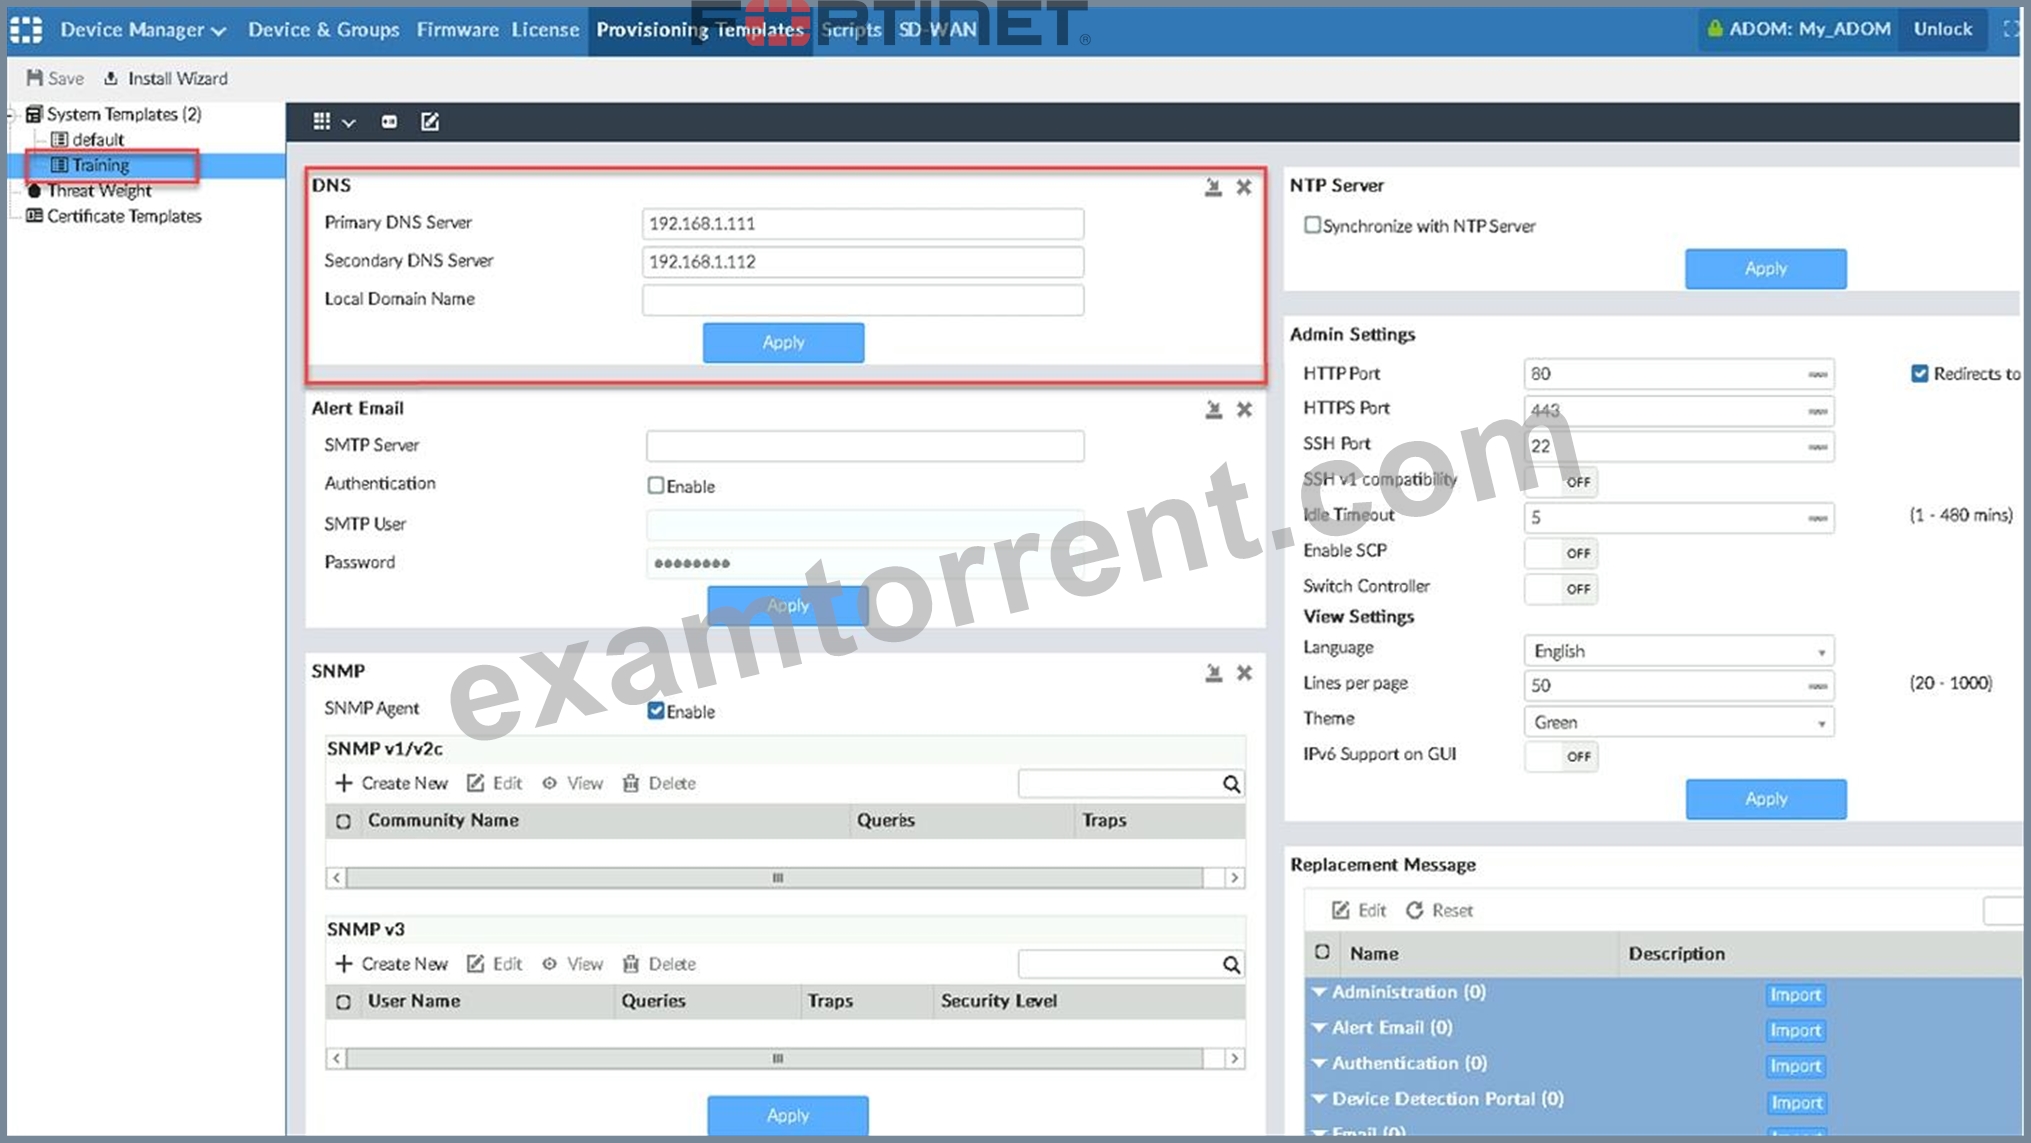This screenshot has height=1143, width=2031.
Task: Close the DNS widget
Action: [1244, 187]
